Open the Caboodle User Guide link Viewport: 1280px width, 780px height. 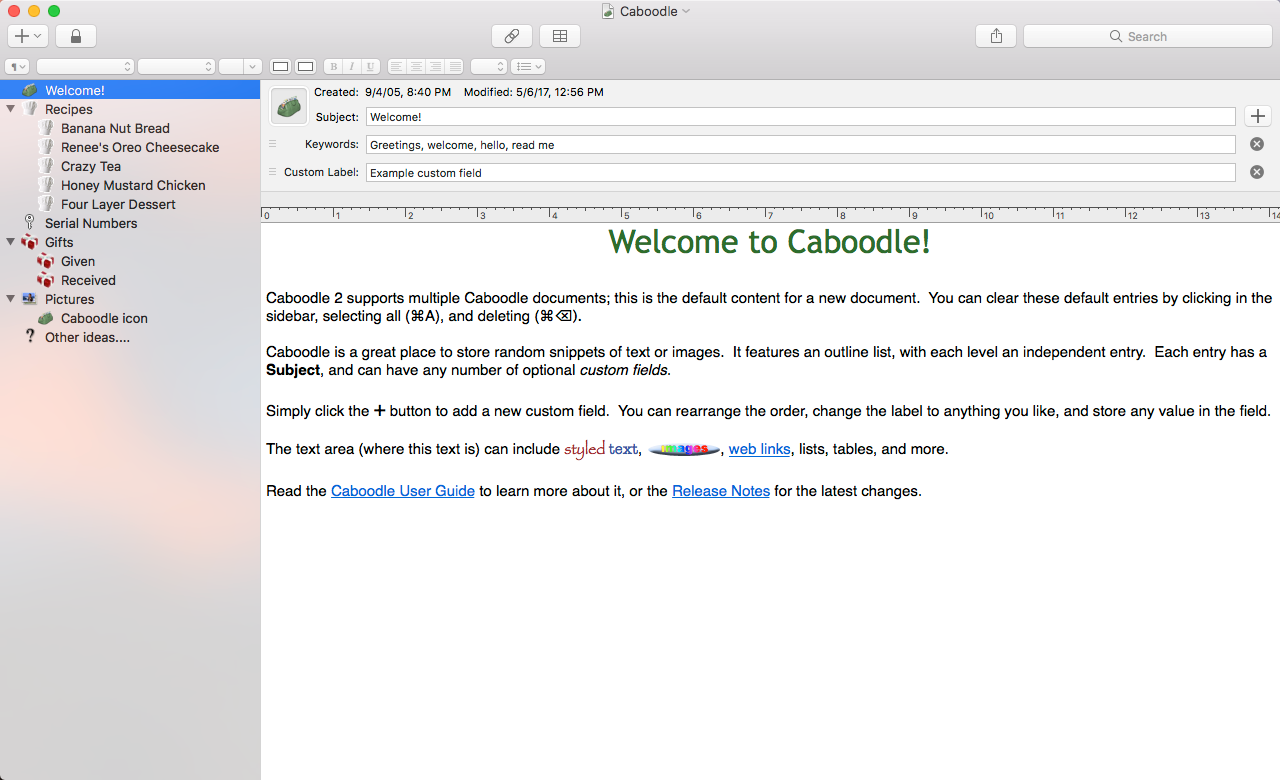point(403,491)
